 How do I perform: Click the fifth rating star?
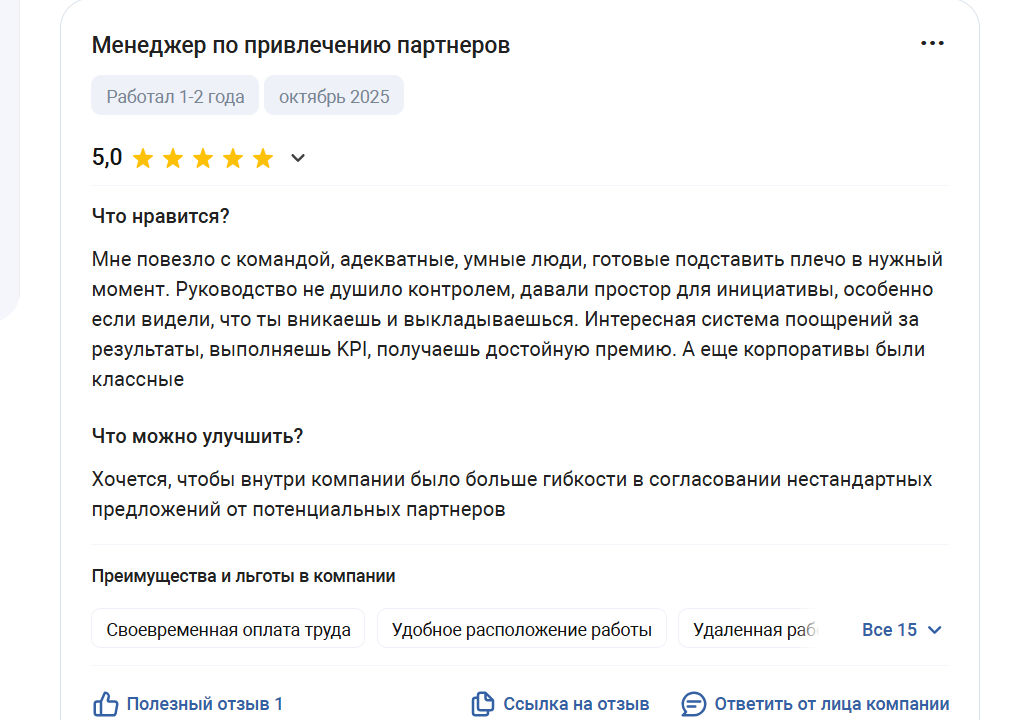pyautogui.click(x=263, y=158)
